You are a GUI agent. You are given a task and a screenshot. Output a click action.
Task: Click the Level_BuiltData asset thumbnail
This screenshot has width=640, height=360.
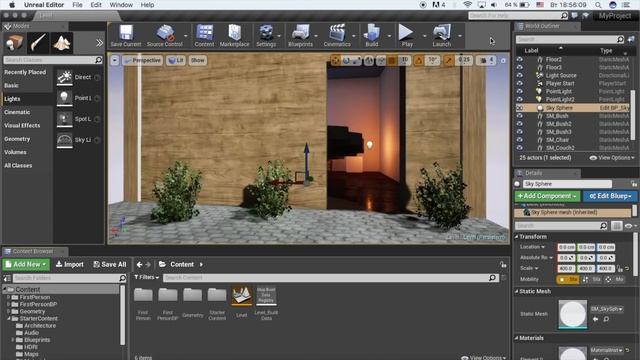tap(266, 296)
